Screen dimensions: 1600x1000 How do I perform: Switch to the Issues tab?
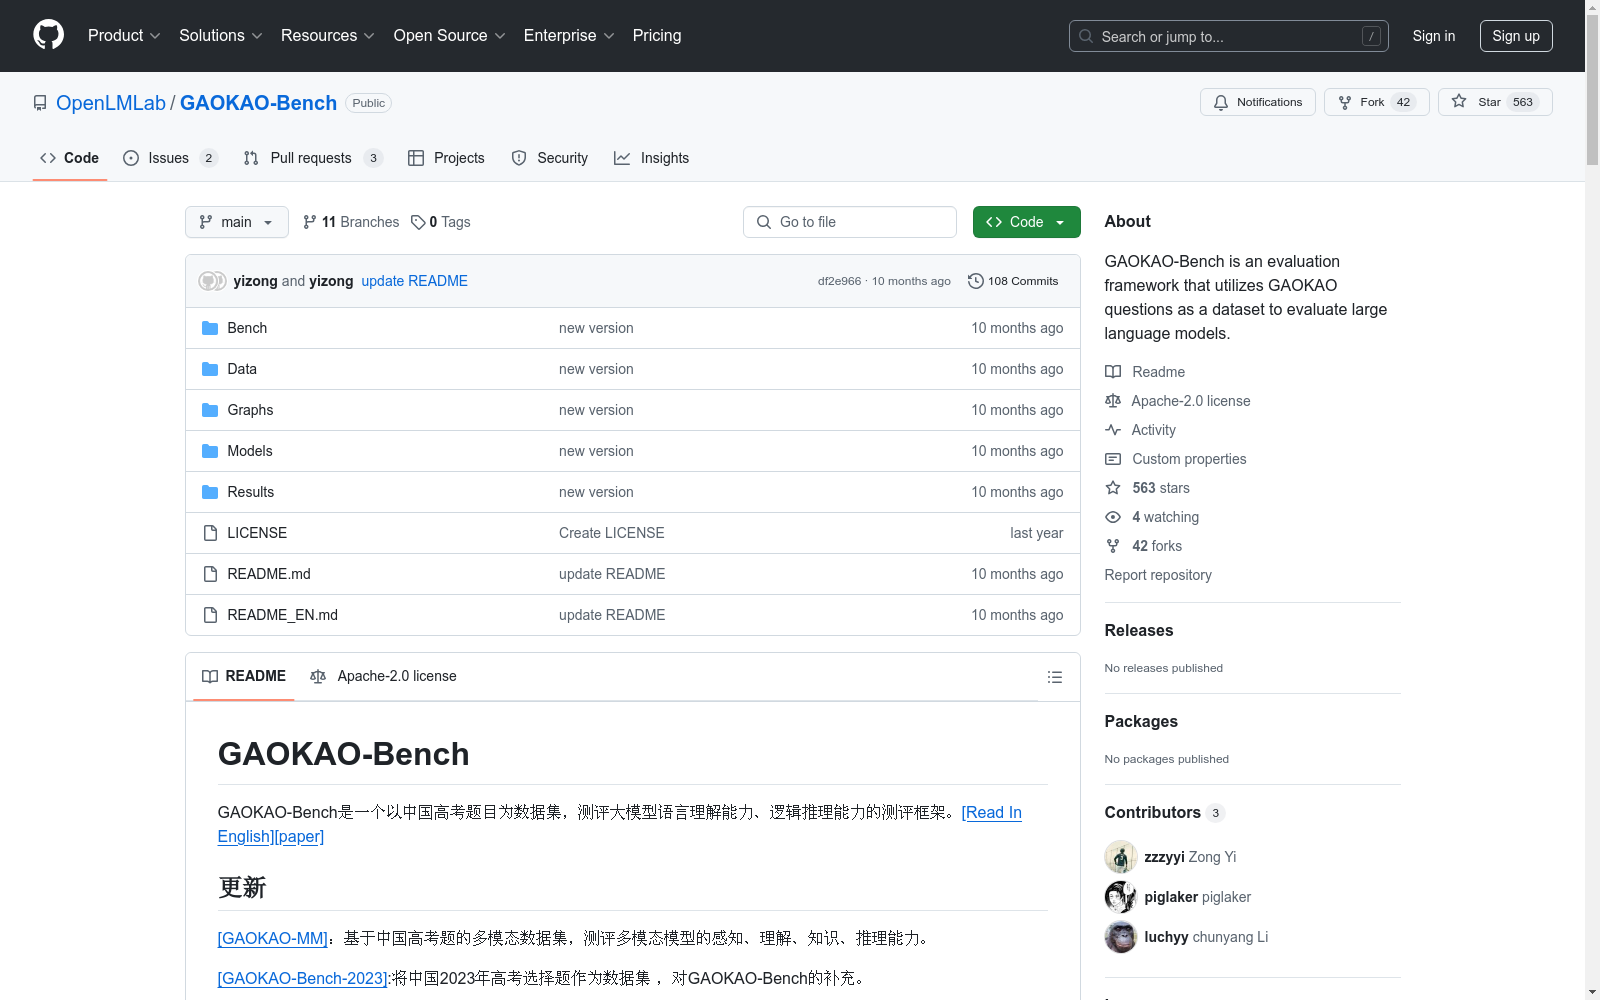click(170, 158)
